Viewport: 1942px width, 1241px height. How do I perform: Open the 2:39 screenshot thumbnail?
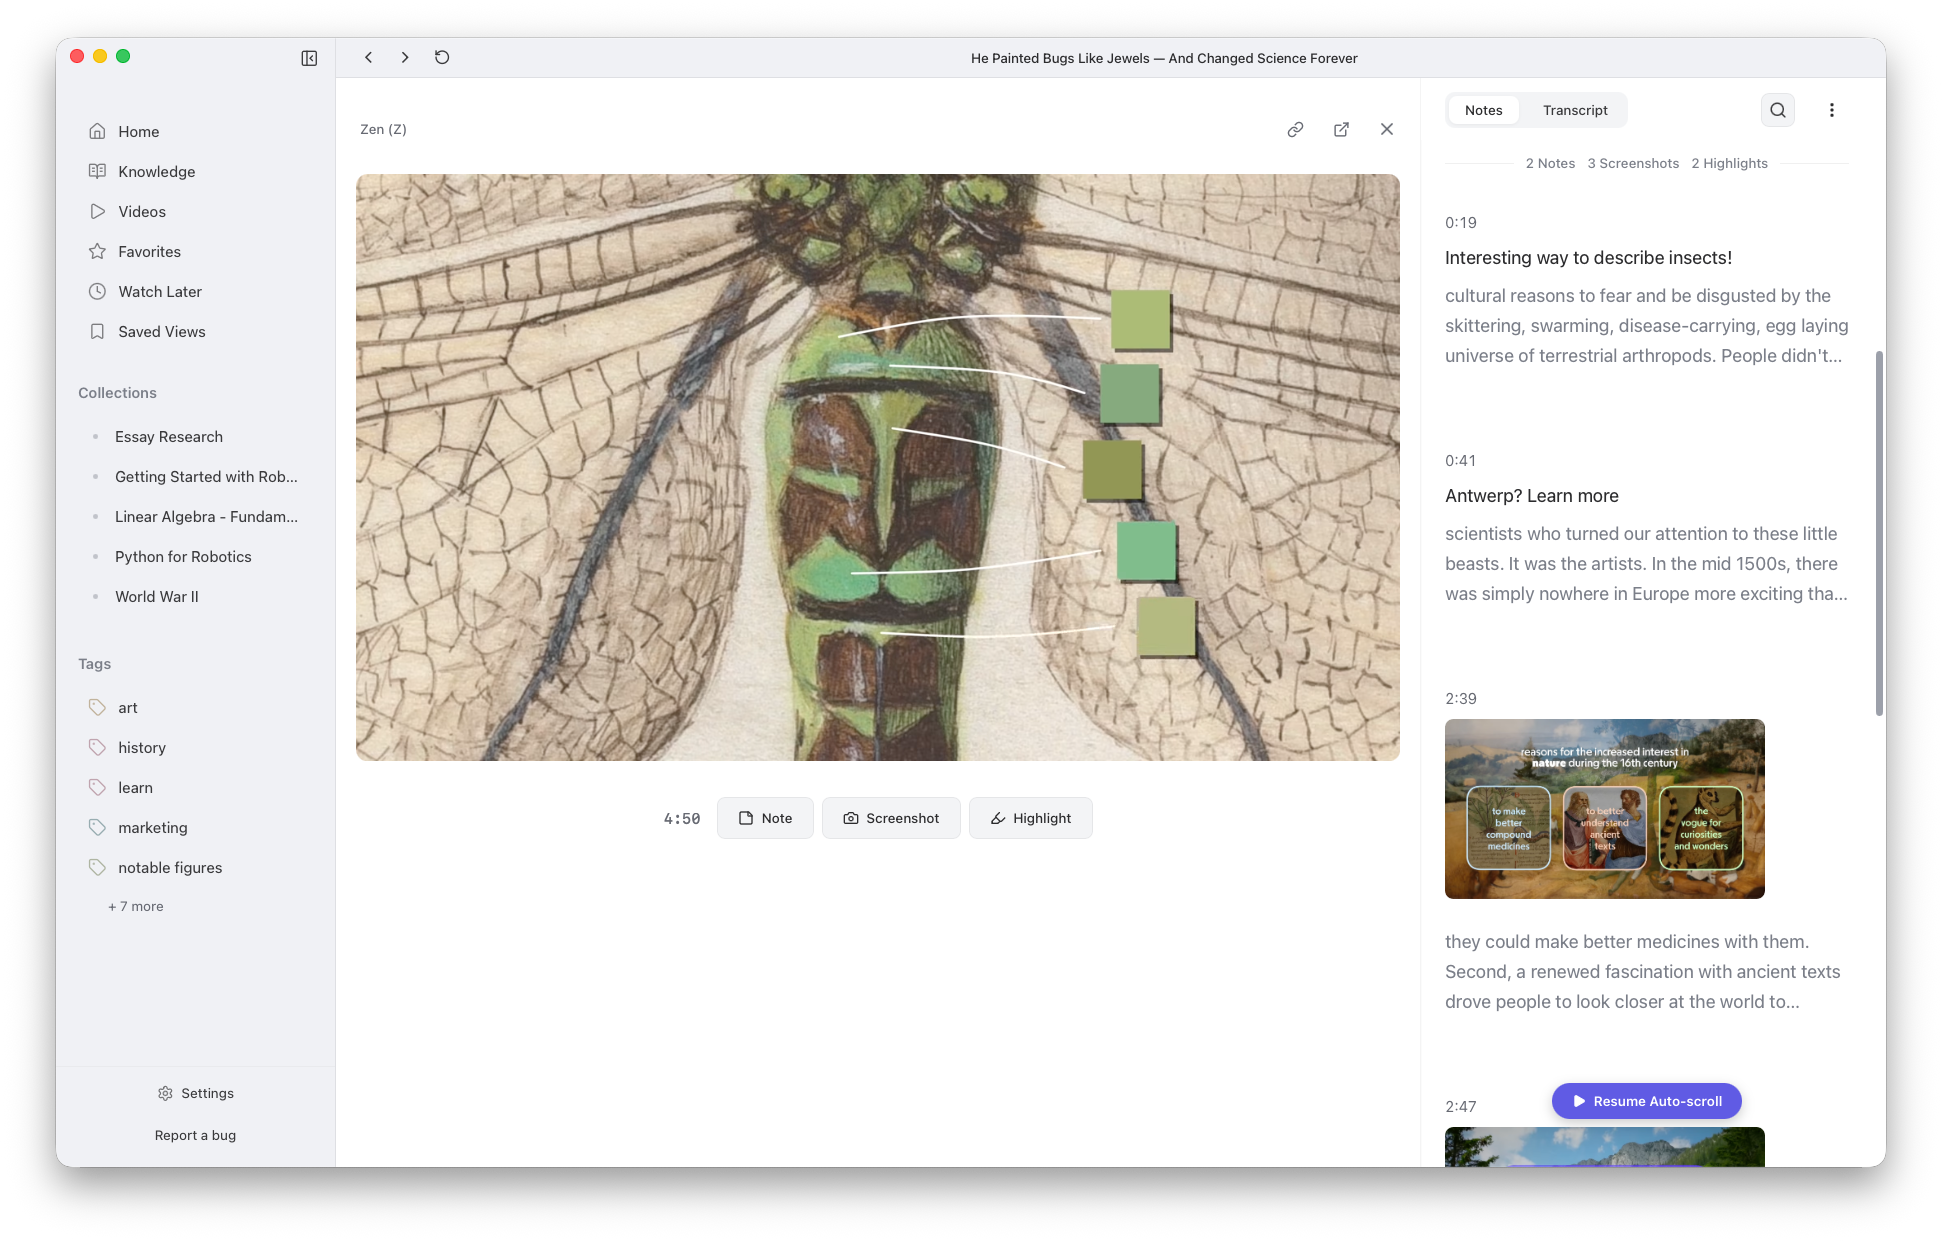pyautogui.click(x=1604, y=809)
